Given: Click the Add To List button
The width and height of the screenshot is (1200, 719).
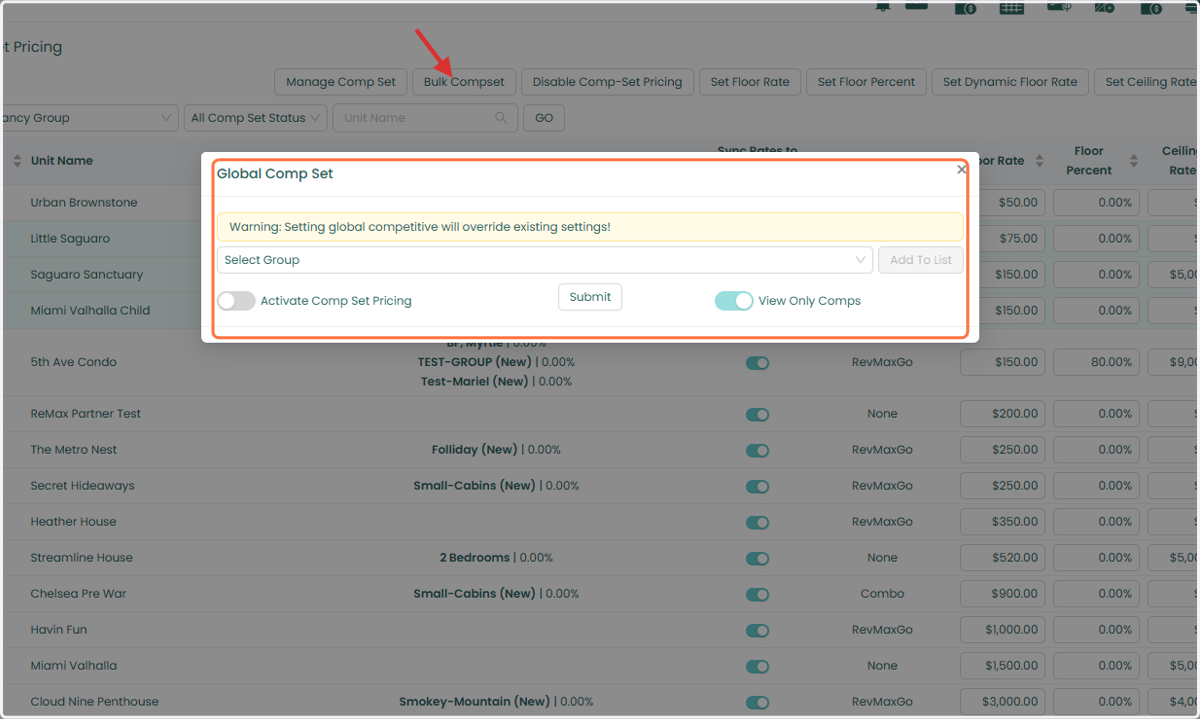Looking at the screenshot, I should (x=921, y=260).
